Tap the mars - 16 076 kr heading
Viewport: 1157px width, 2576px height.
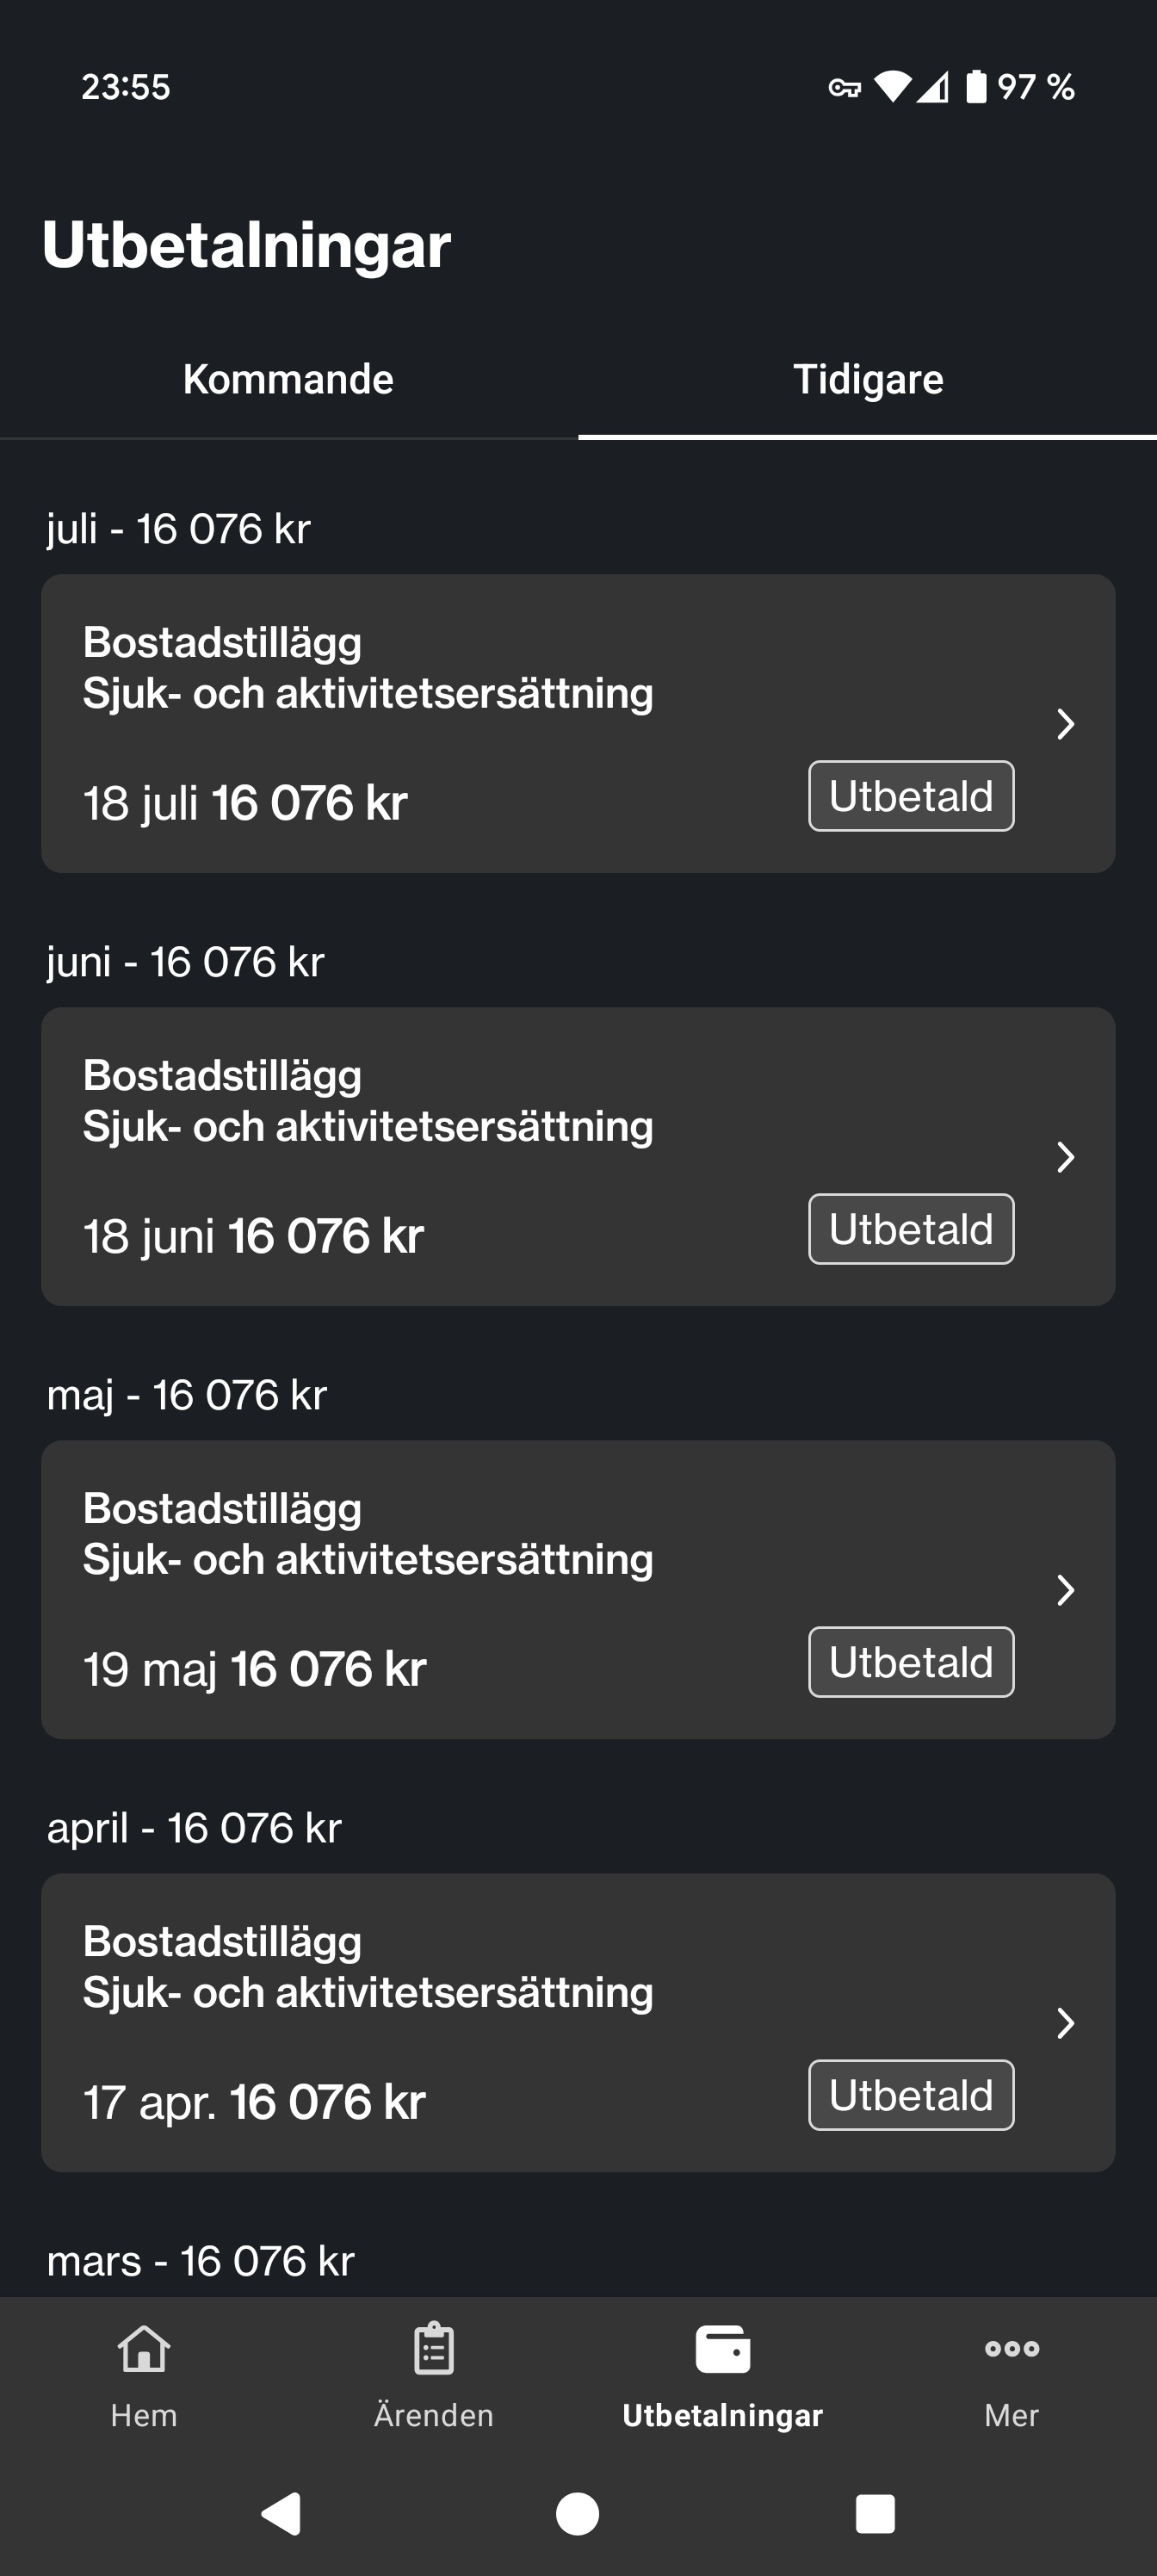pyautogui.click(x=201, y=2262)
